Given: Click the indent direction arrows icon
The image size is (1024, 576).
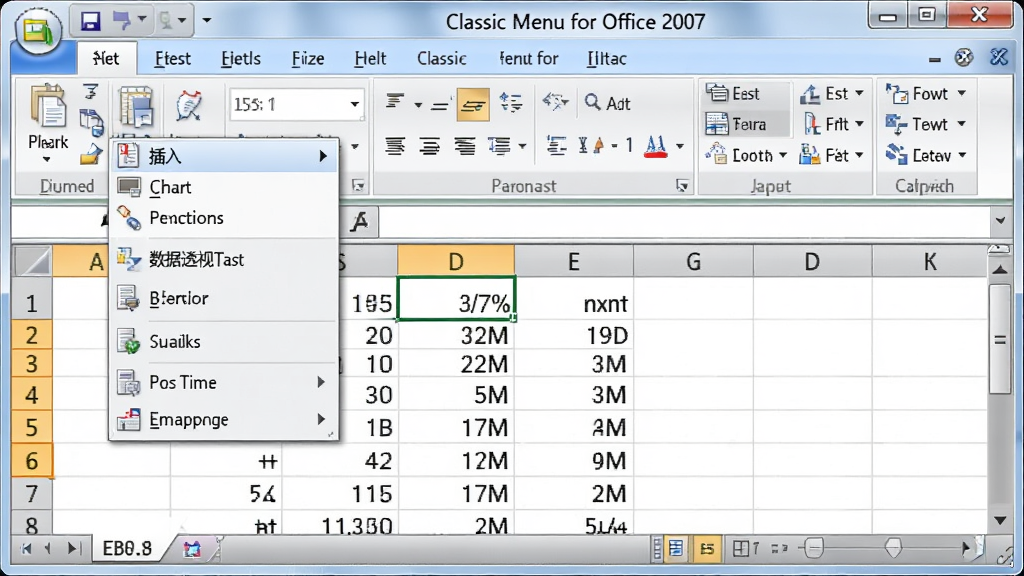Looking at the screenshot, I should [x=556, y=103].
